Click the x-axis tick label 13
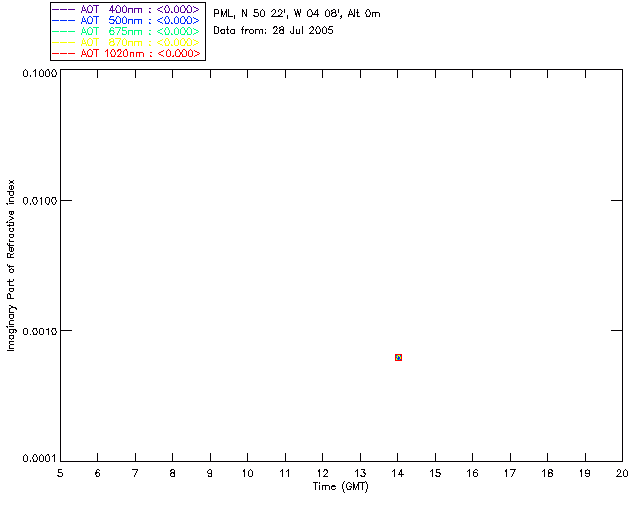Screen dimensions: 640x512 pyautogui.click(x=360, y=473)
